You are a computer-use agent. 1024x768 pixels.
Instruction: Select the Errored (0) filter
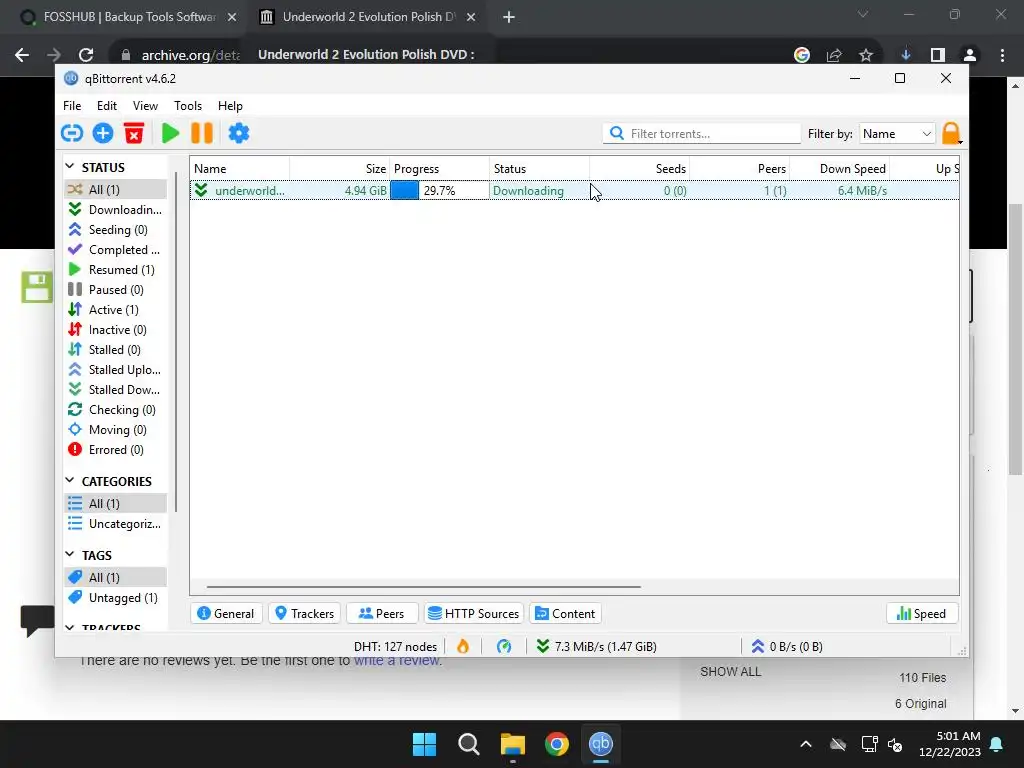click(x=116, y=450)
